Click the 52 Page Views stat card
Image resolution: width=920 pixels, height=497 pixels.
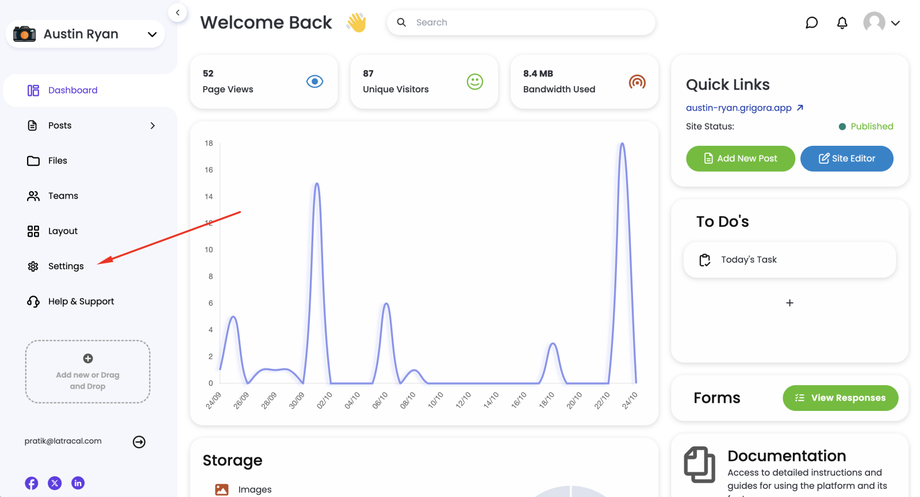coord(264,82)
